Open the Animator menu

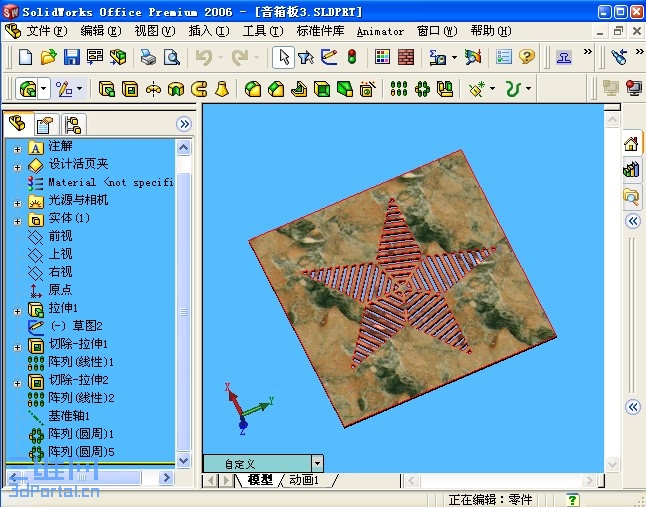(380, 31)
